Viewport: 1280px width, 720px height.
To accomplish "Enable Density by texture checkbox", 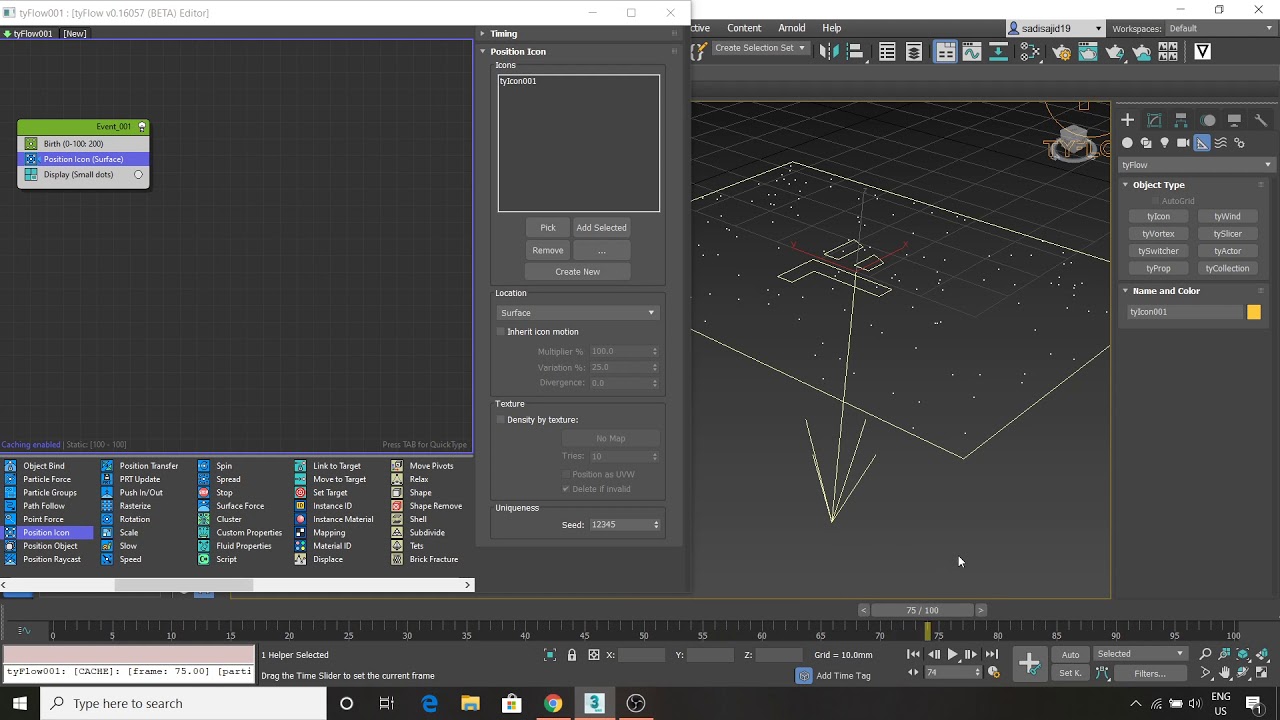I will pyautogui.click(x=502, y=420).
